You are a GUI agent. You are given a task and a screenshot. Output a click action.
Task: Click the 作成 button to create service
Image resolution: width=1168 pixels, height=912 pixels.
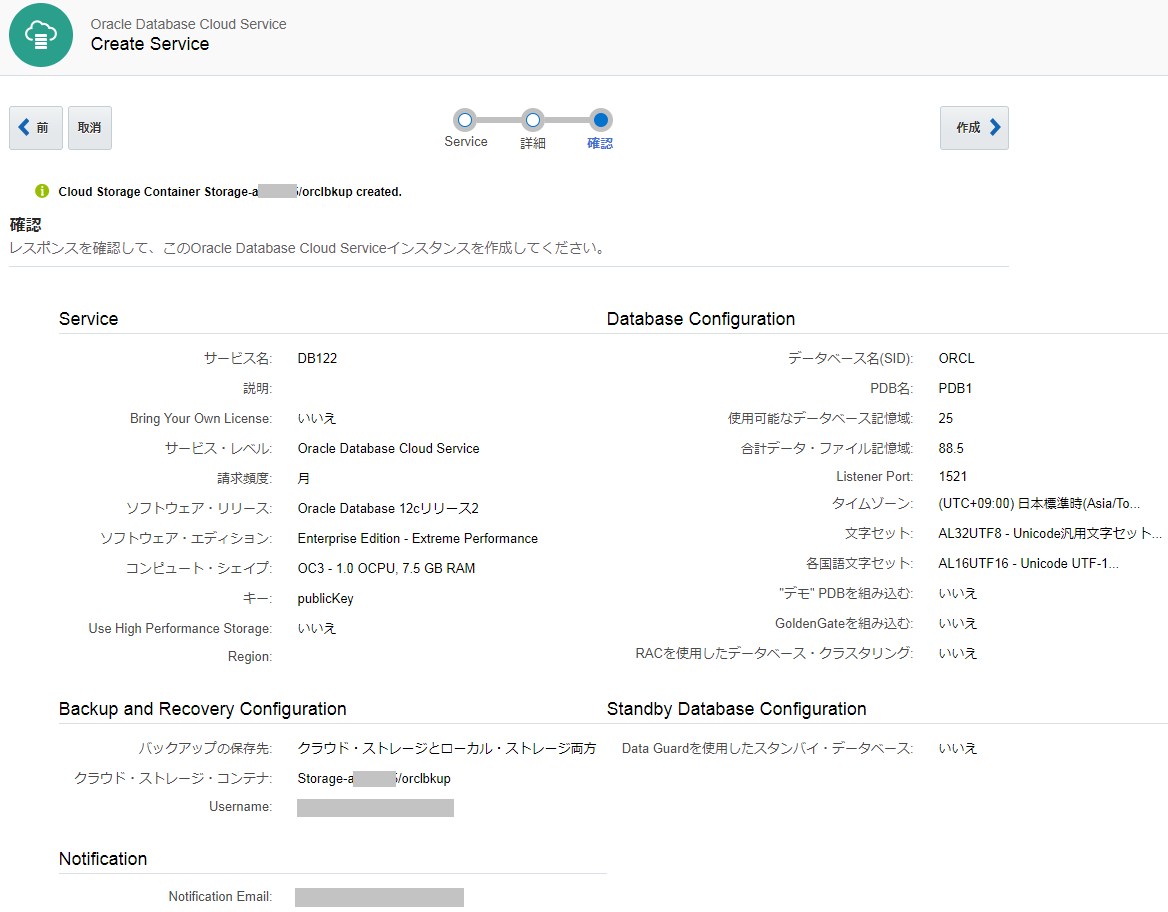974,128
